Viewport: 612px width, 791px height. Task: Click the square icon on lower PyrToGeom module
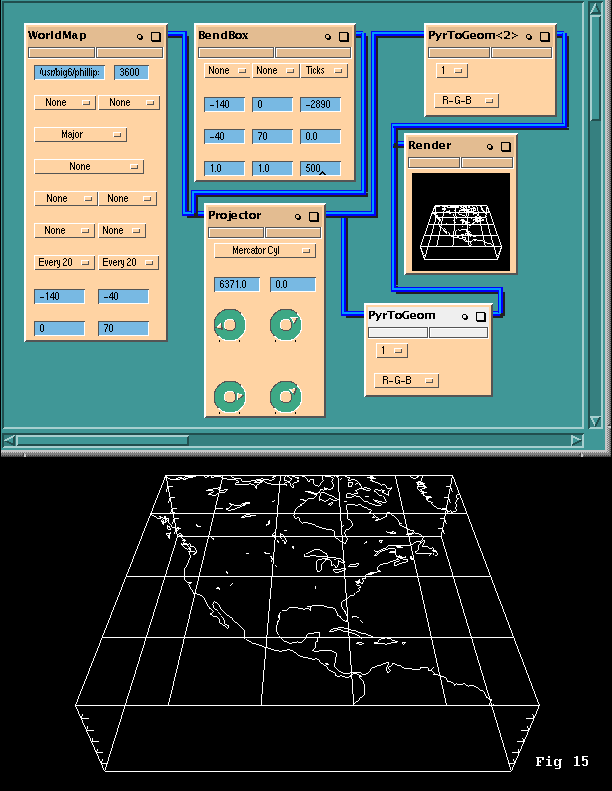coord(480,316)
